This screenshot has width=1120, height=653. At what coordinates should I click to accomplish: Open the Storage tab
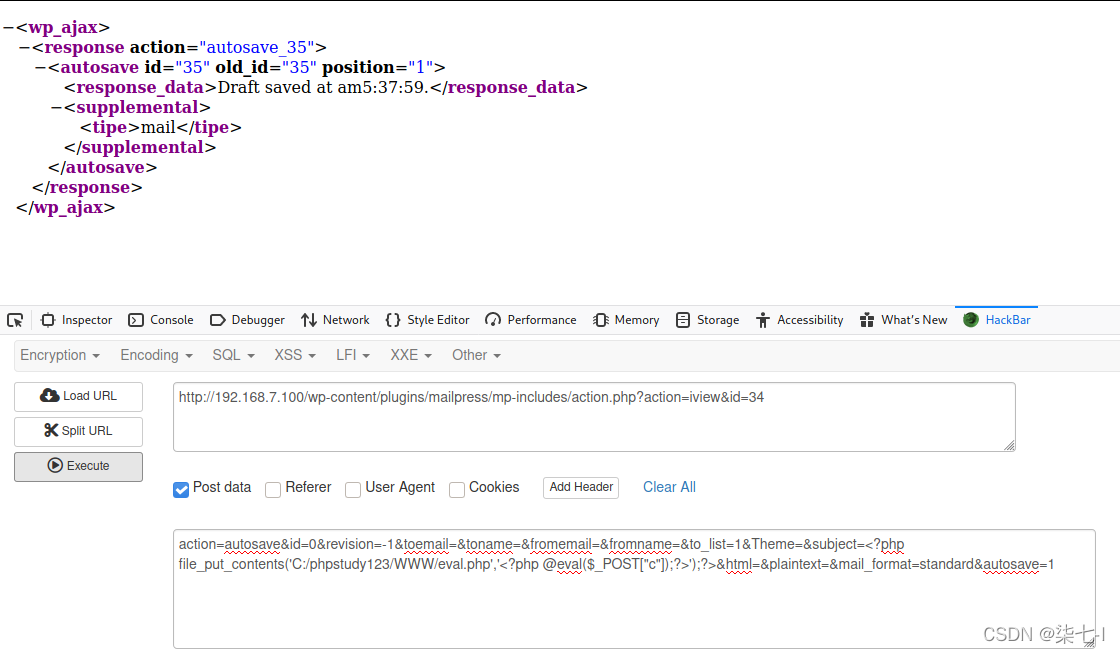coord(707,320)
